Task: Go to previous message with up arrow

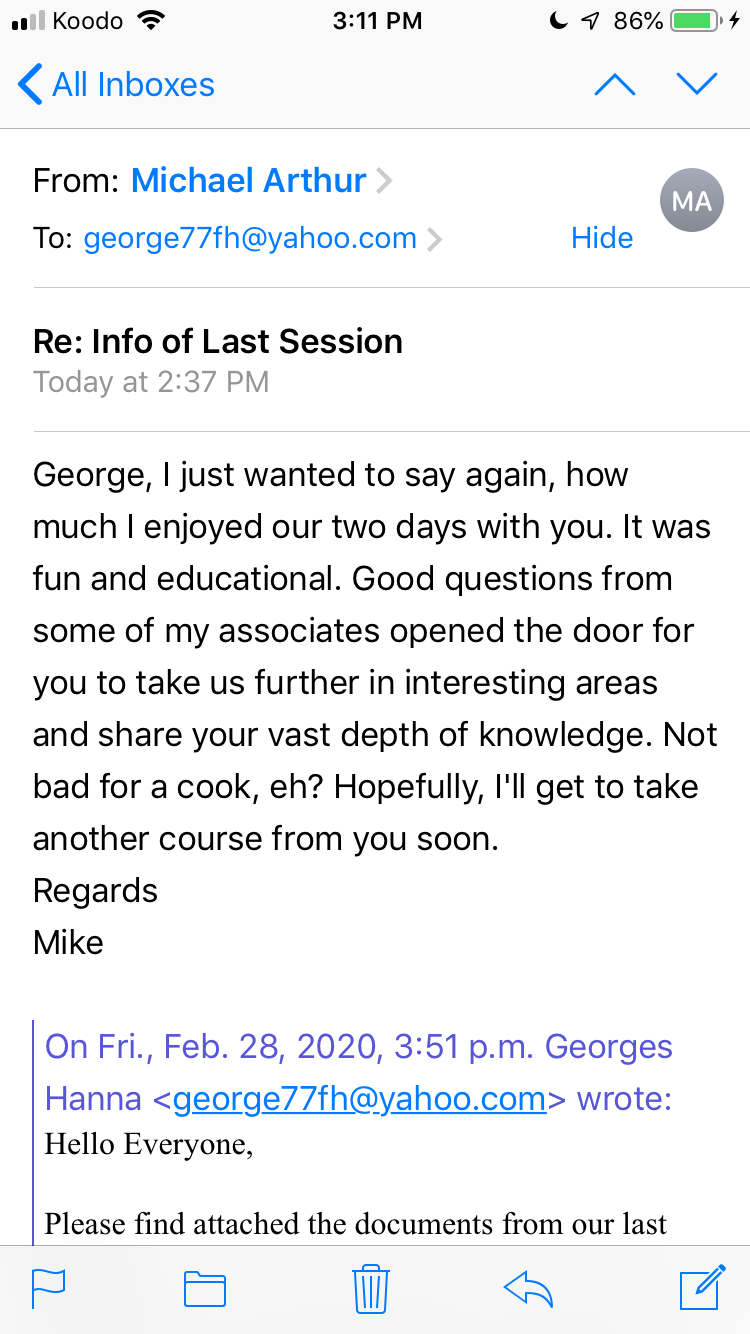Action: pos(614,85)
